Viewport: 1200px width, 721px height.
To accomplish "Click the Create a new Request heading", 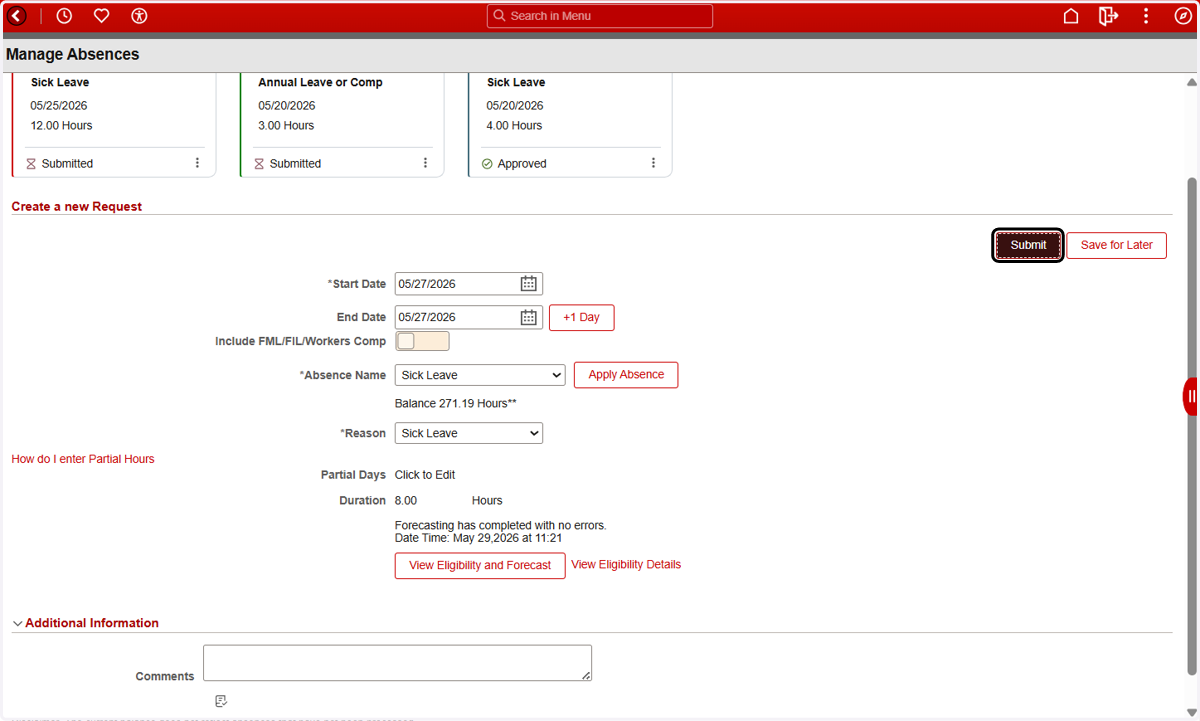I will (77, 207).
